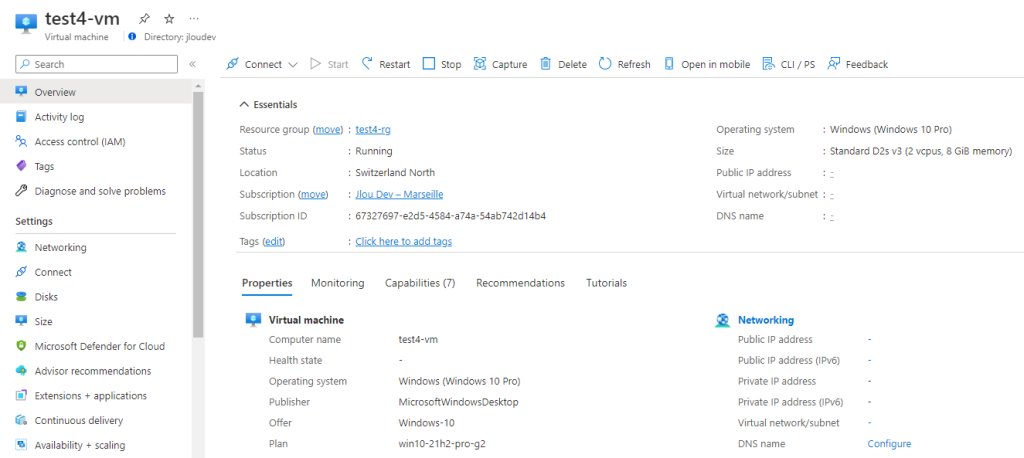Click the 'Click here to add tags' link
Viewport: 1024px width, 458px height.
coord(404,241)
